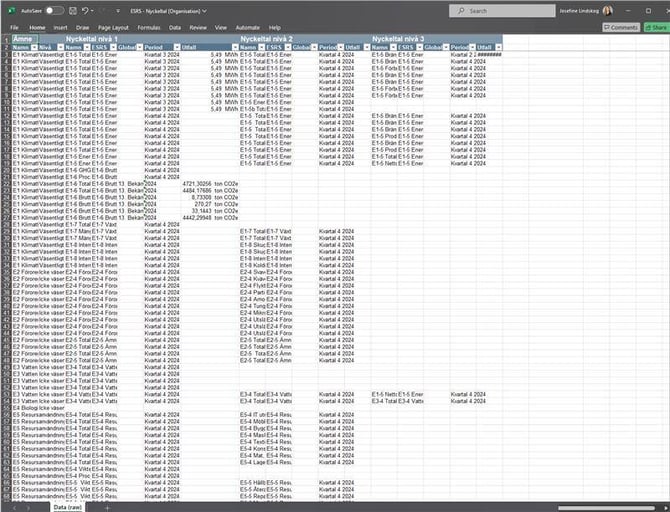Viewport: 670px width, 512px height.
Task: Select the Ämne header cell
Action: 25,39
